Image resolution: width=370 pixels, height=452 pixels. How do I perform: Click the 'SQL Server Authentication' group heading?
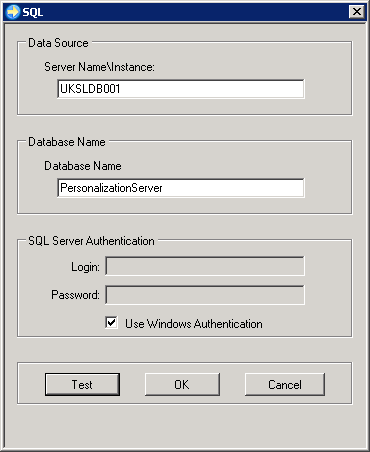pos(91,241)
